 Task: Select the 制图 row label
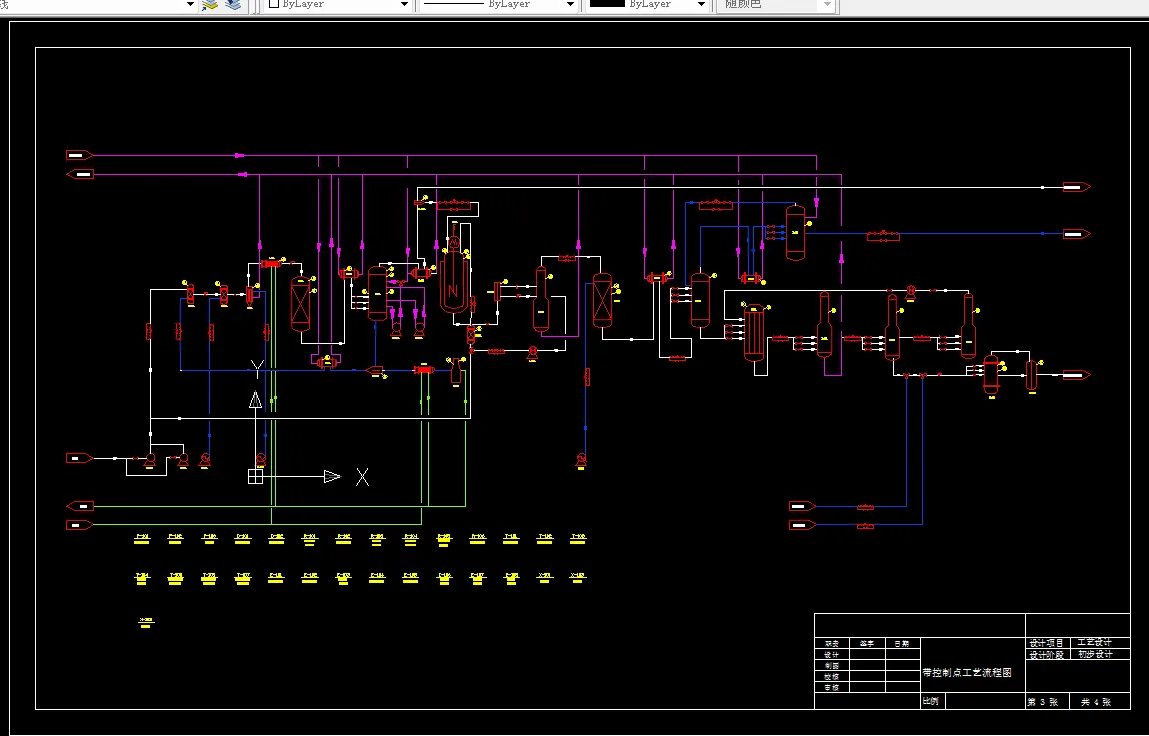pyautogui.click(x=832, y=666)
